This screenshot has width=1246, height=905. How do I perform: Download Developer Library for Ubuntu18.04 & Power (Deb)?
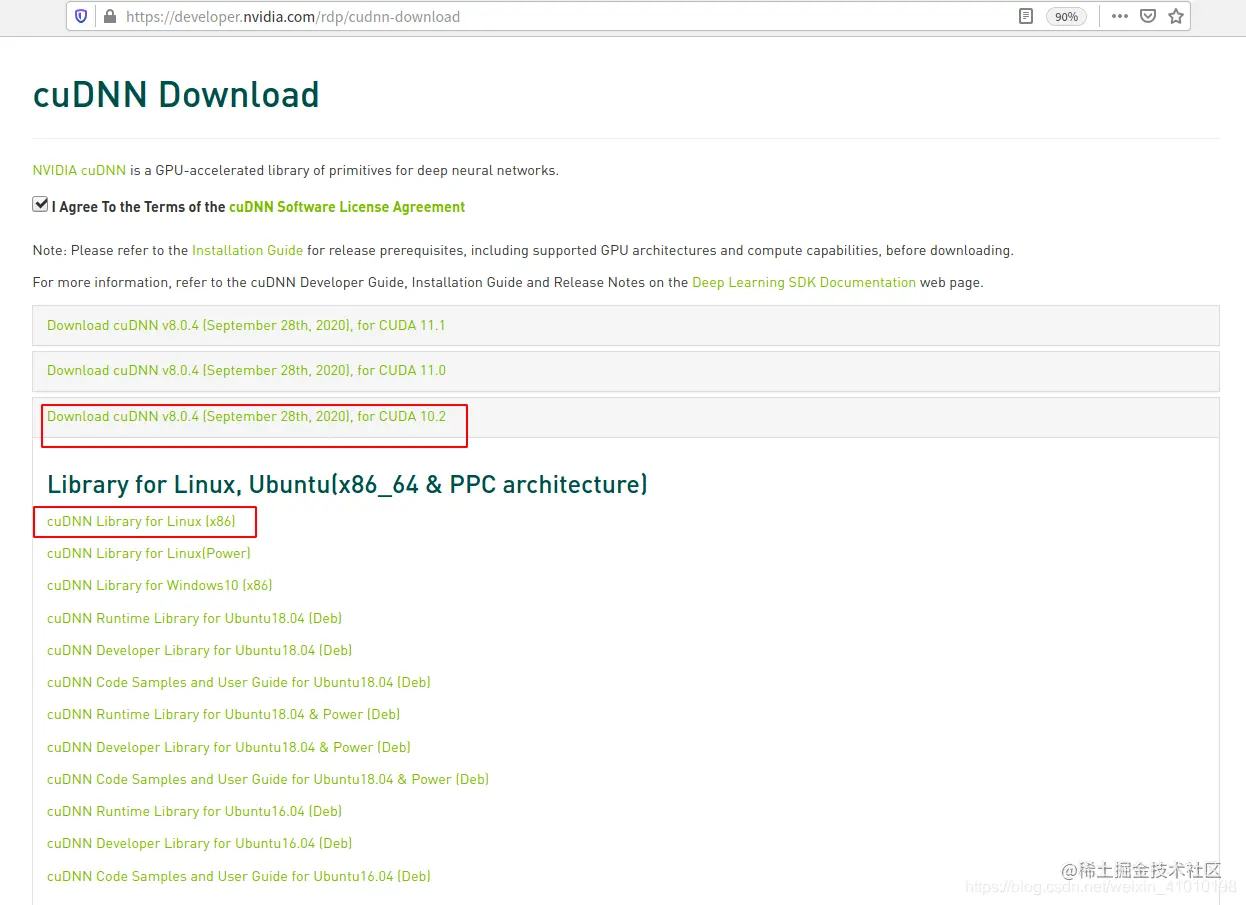[229, 747]
